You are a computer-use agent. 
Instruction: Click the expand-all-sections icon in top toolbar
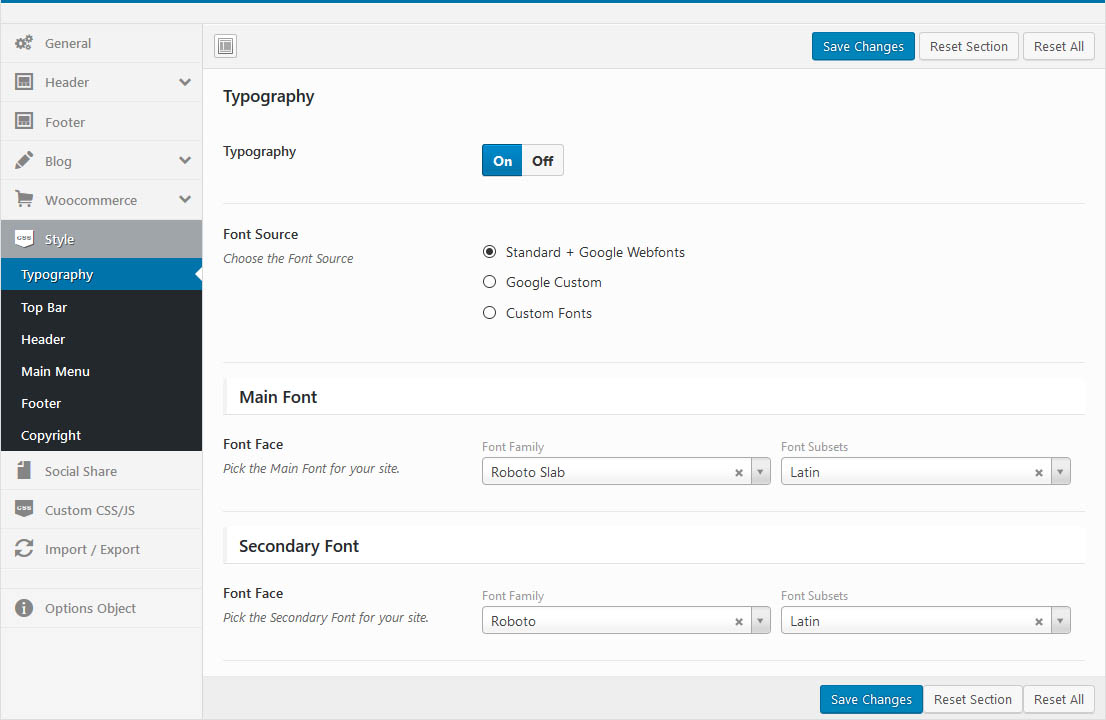[225, 46]
